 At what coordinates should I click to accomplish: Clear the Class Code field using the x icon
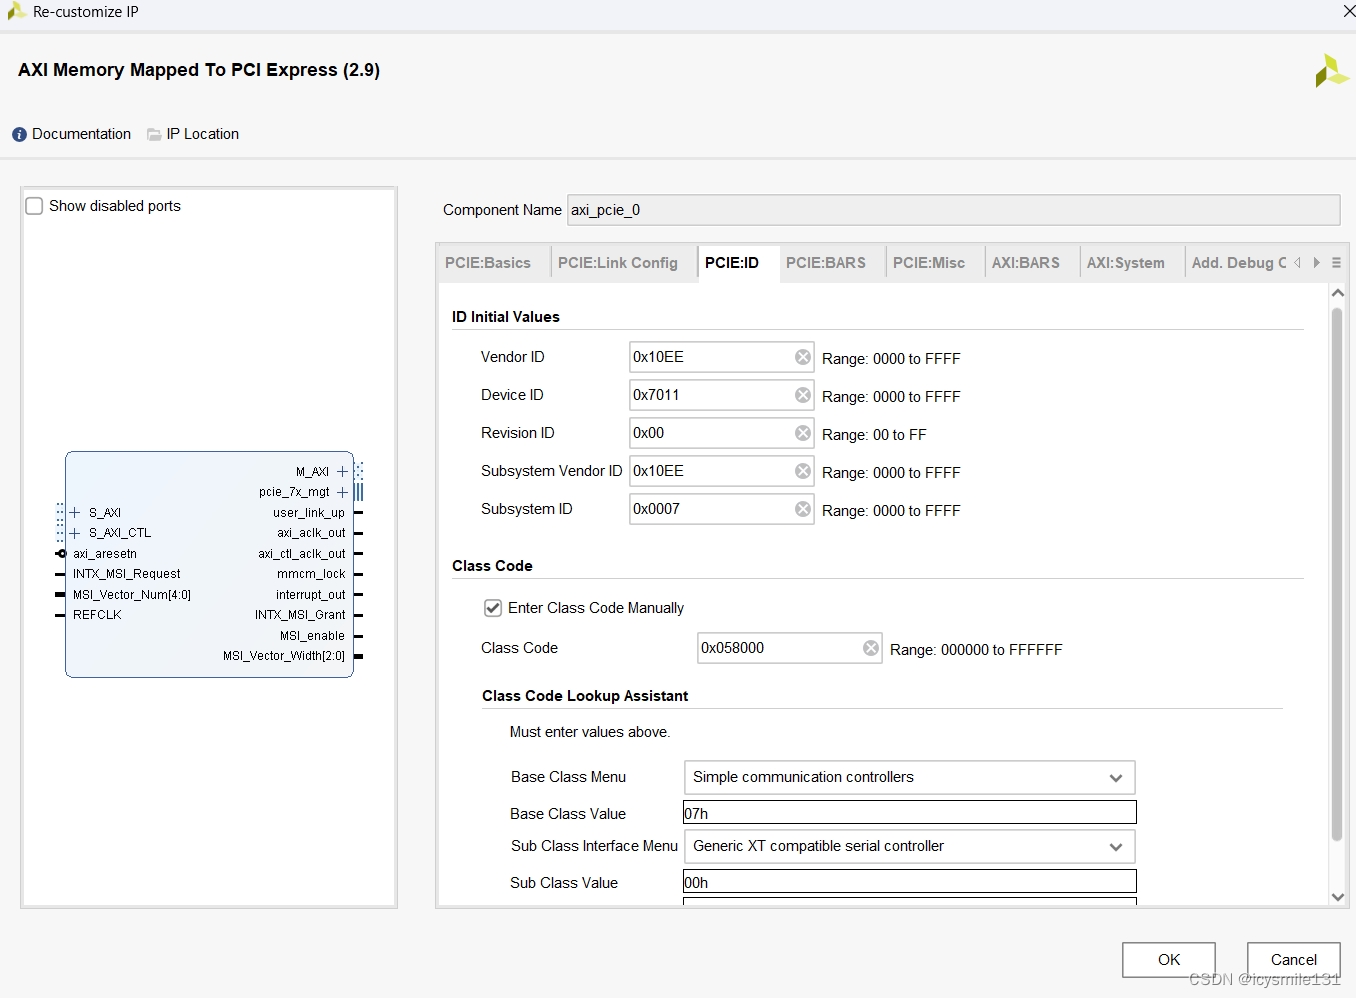871,647
